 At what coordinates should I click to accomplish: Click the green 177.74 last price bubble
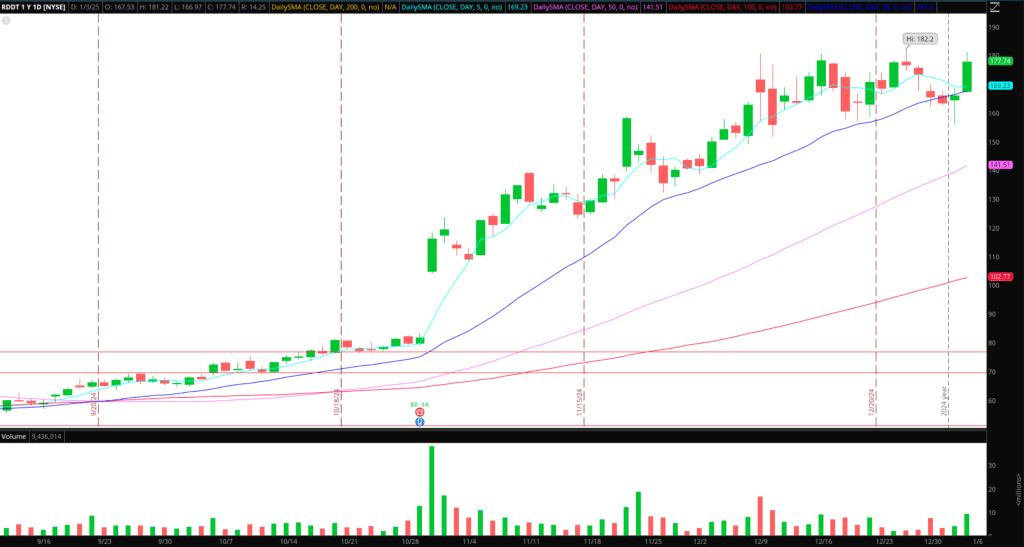1000,61
